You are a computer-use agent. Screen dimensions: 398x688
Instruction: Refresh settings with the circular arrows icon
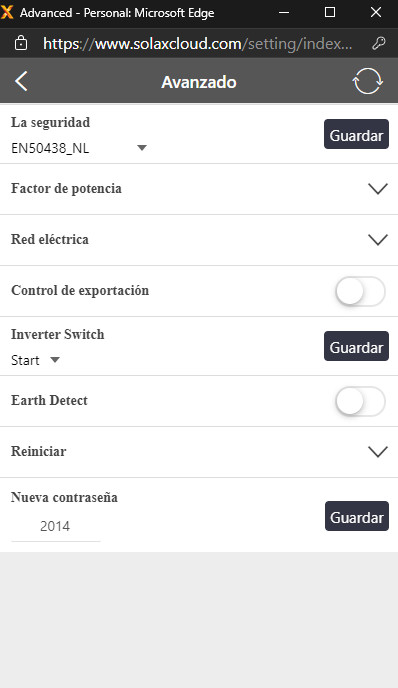pyautogui.click(x=368, y=81)
